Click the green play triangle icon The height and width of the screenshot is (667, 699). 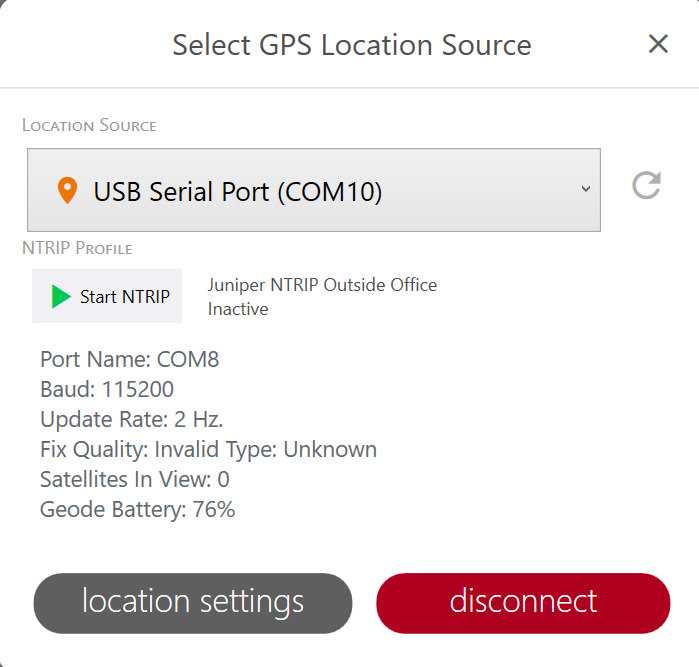tap(62, 296)
